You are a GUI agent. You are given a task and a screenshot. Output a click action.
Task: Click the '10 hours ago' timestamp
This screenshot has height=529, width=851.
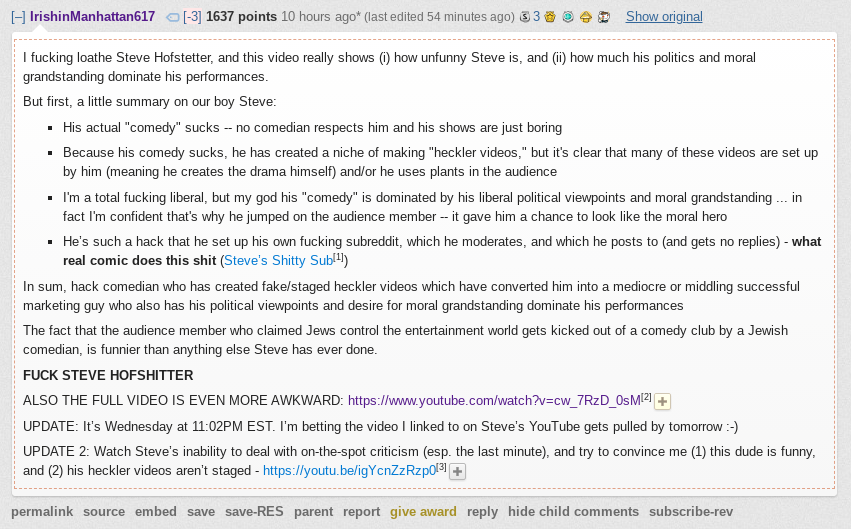(x=319, y=17)
